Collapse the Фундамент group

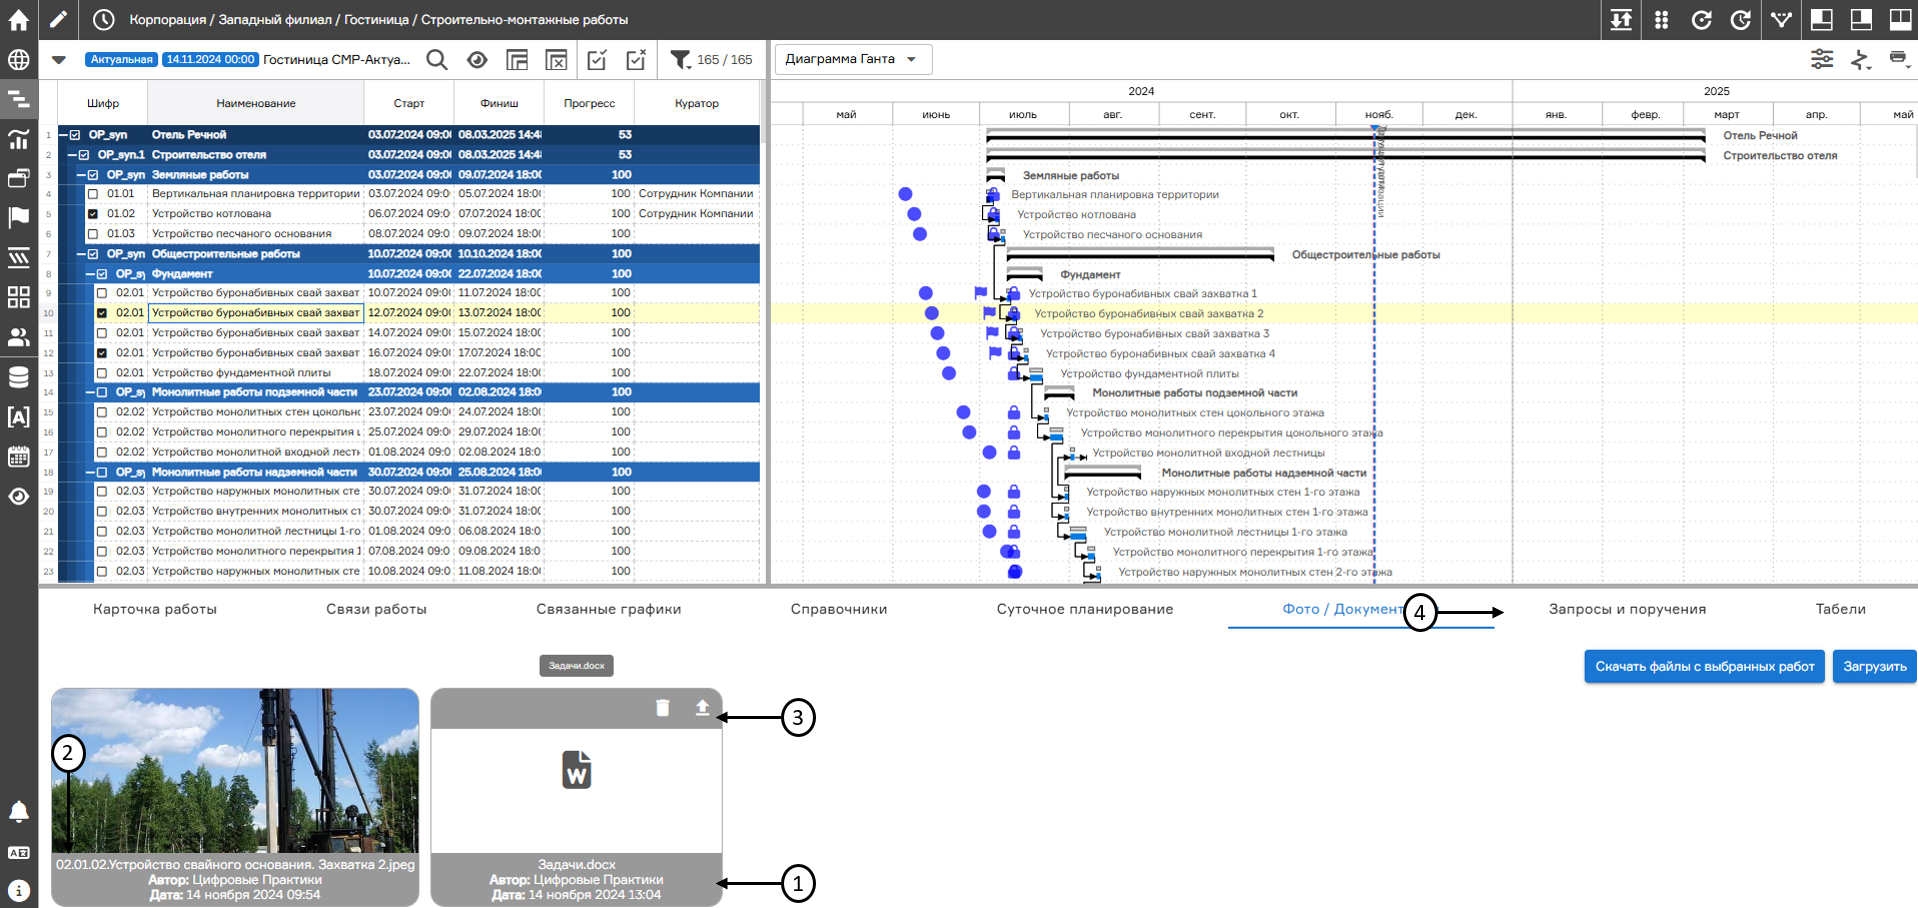point(90,274)
